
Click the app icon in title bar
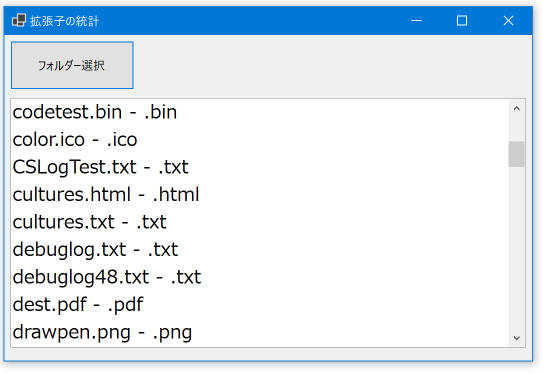pyautogui.click(x=19, y=20)
